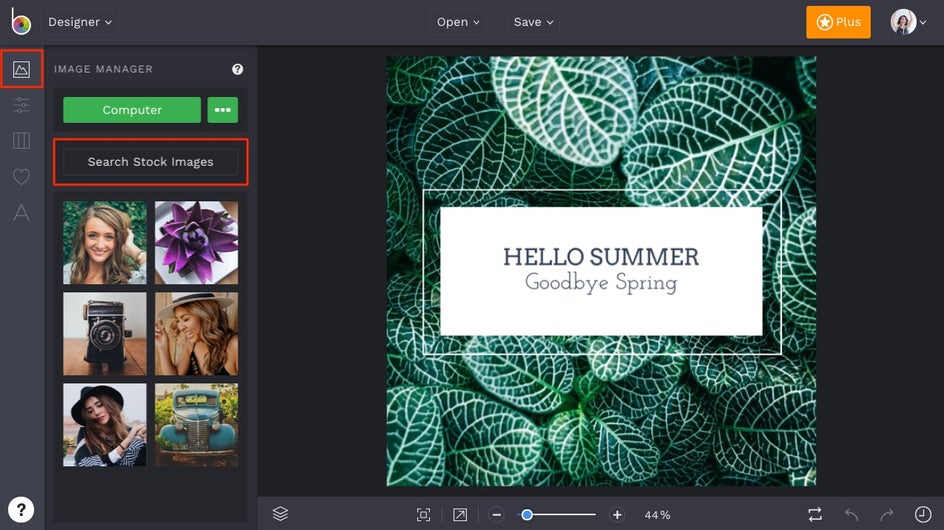Expand the Save dropdown menu

[x=533, y=22]
